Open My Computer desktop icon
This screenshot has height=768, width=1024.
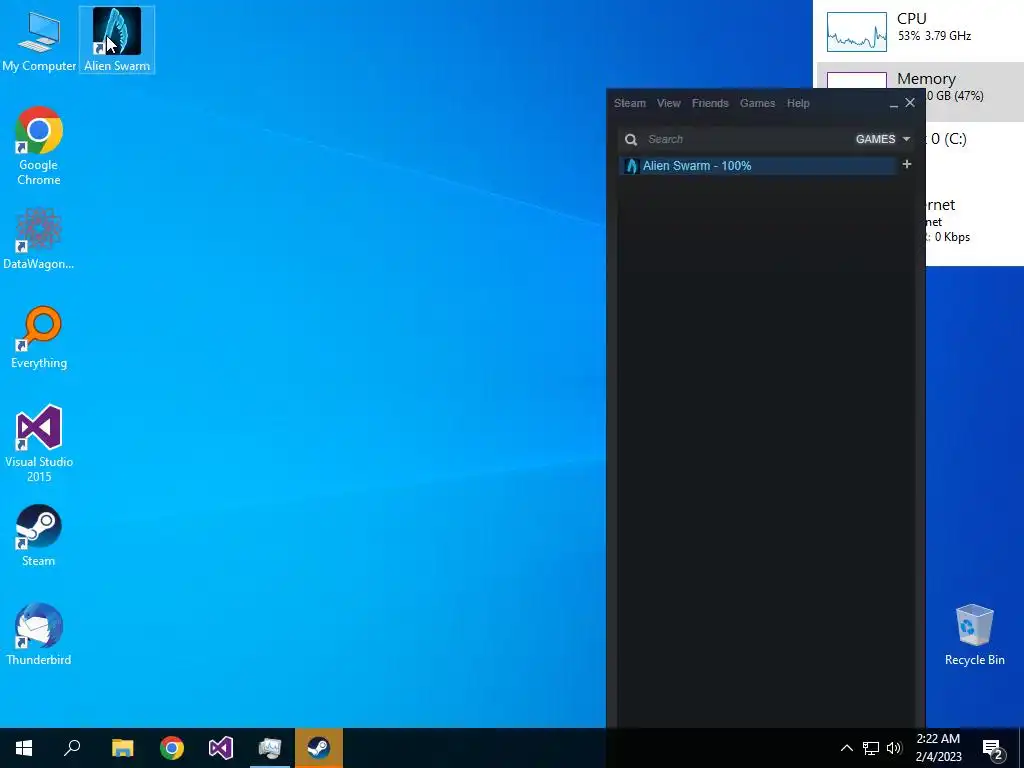[39, 39]
